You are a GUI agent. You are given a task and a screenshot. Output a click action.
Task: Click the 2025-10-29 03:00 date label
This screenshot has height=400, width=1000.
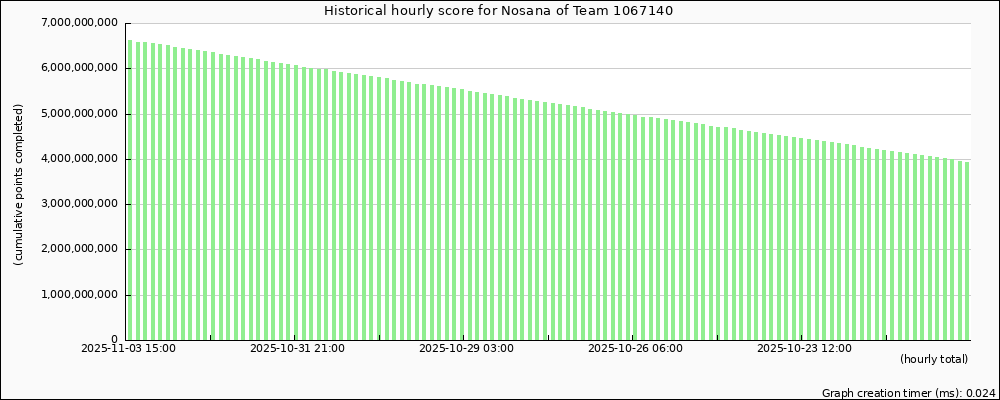click(x=466, y=349)
